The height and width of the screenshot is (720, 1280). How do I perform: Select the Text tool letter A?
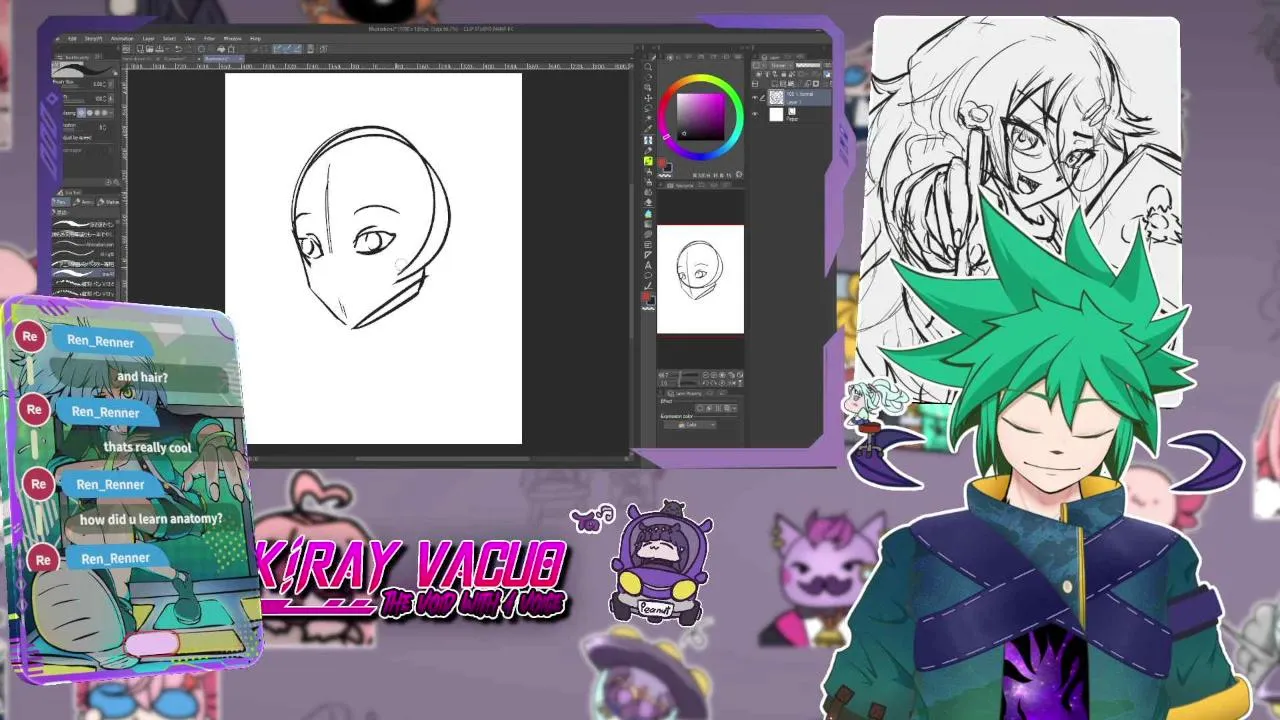[x=648, y=265]
